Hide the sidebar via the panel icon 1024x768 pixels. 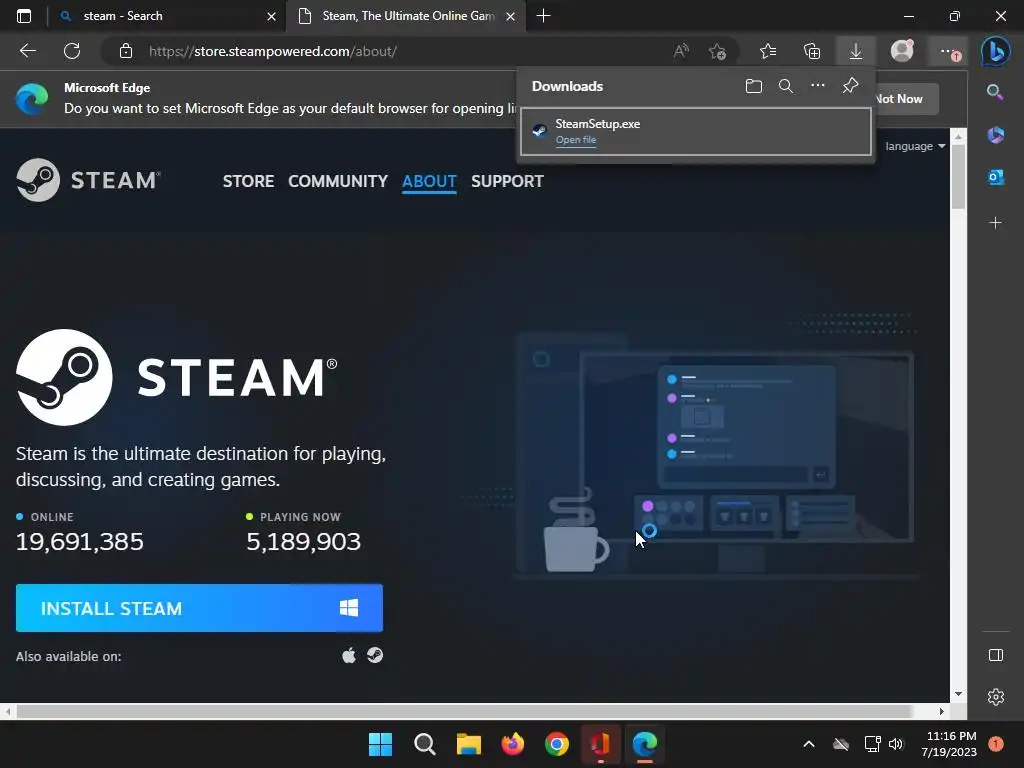pos(996,655)
